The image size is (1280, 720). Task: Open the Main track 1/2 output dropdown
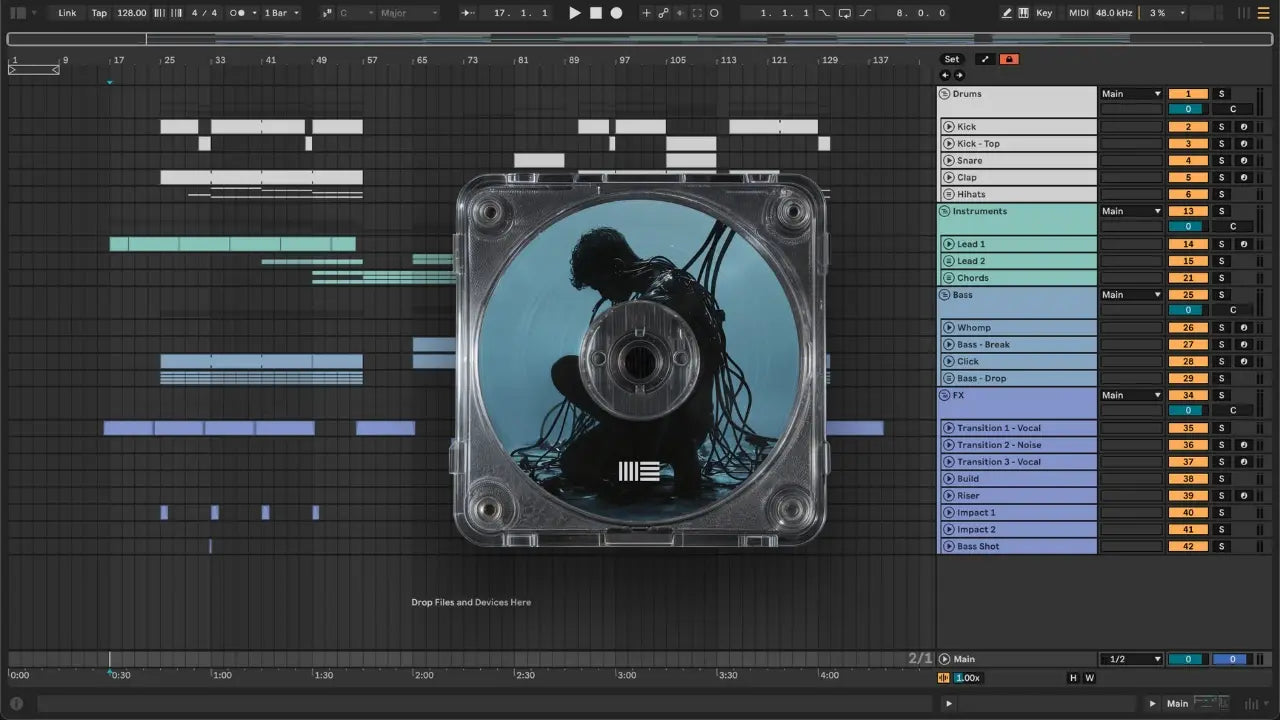[1131, 659]
